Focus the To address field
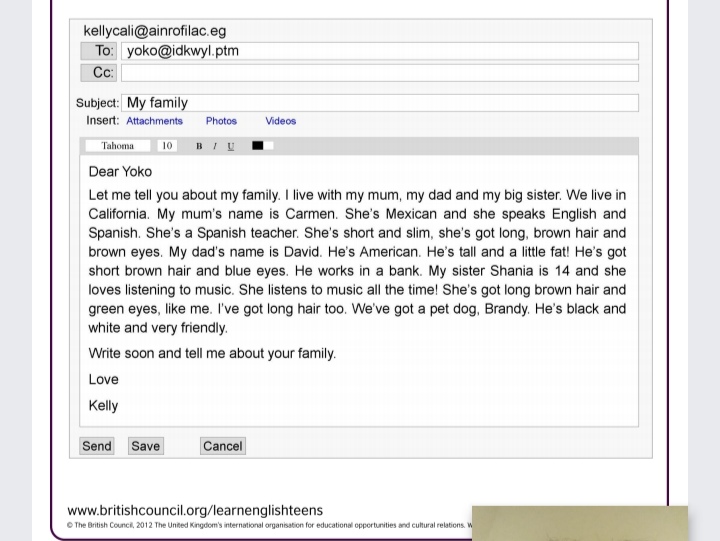The width and height of the screenshot is (720, 541). tap(380, 51)
